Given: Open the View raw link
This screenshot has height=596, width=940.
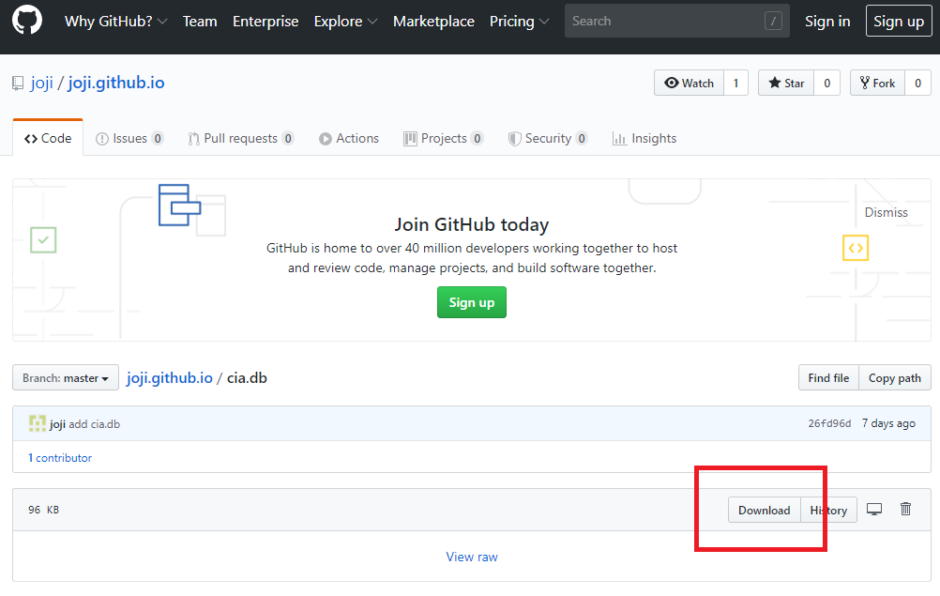Looking at the screenshot, I should [x=471, y=557].
